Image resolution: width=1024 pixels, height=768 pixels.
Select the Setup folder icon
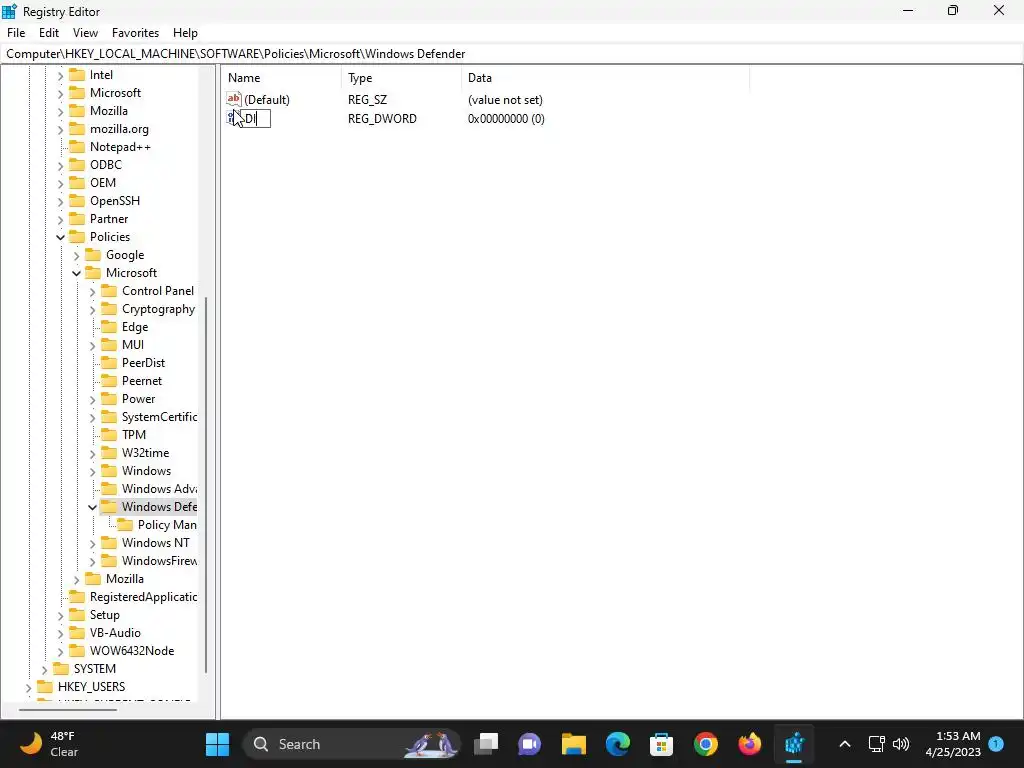tap(77, 615)
